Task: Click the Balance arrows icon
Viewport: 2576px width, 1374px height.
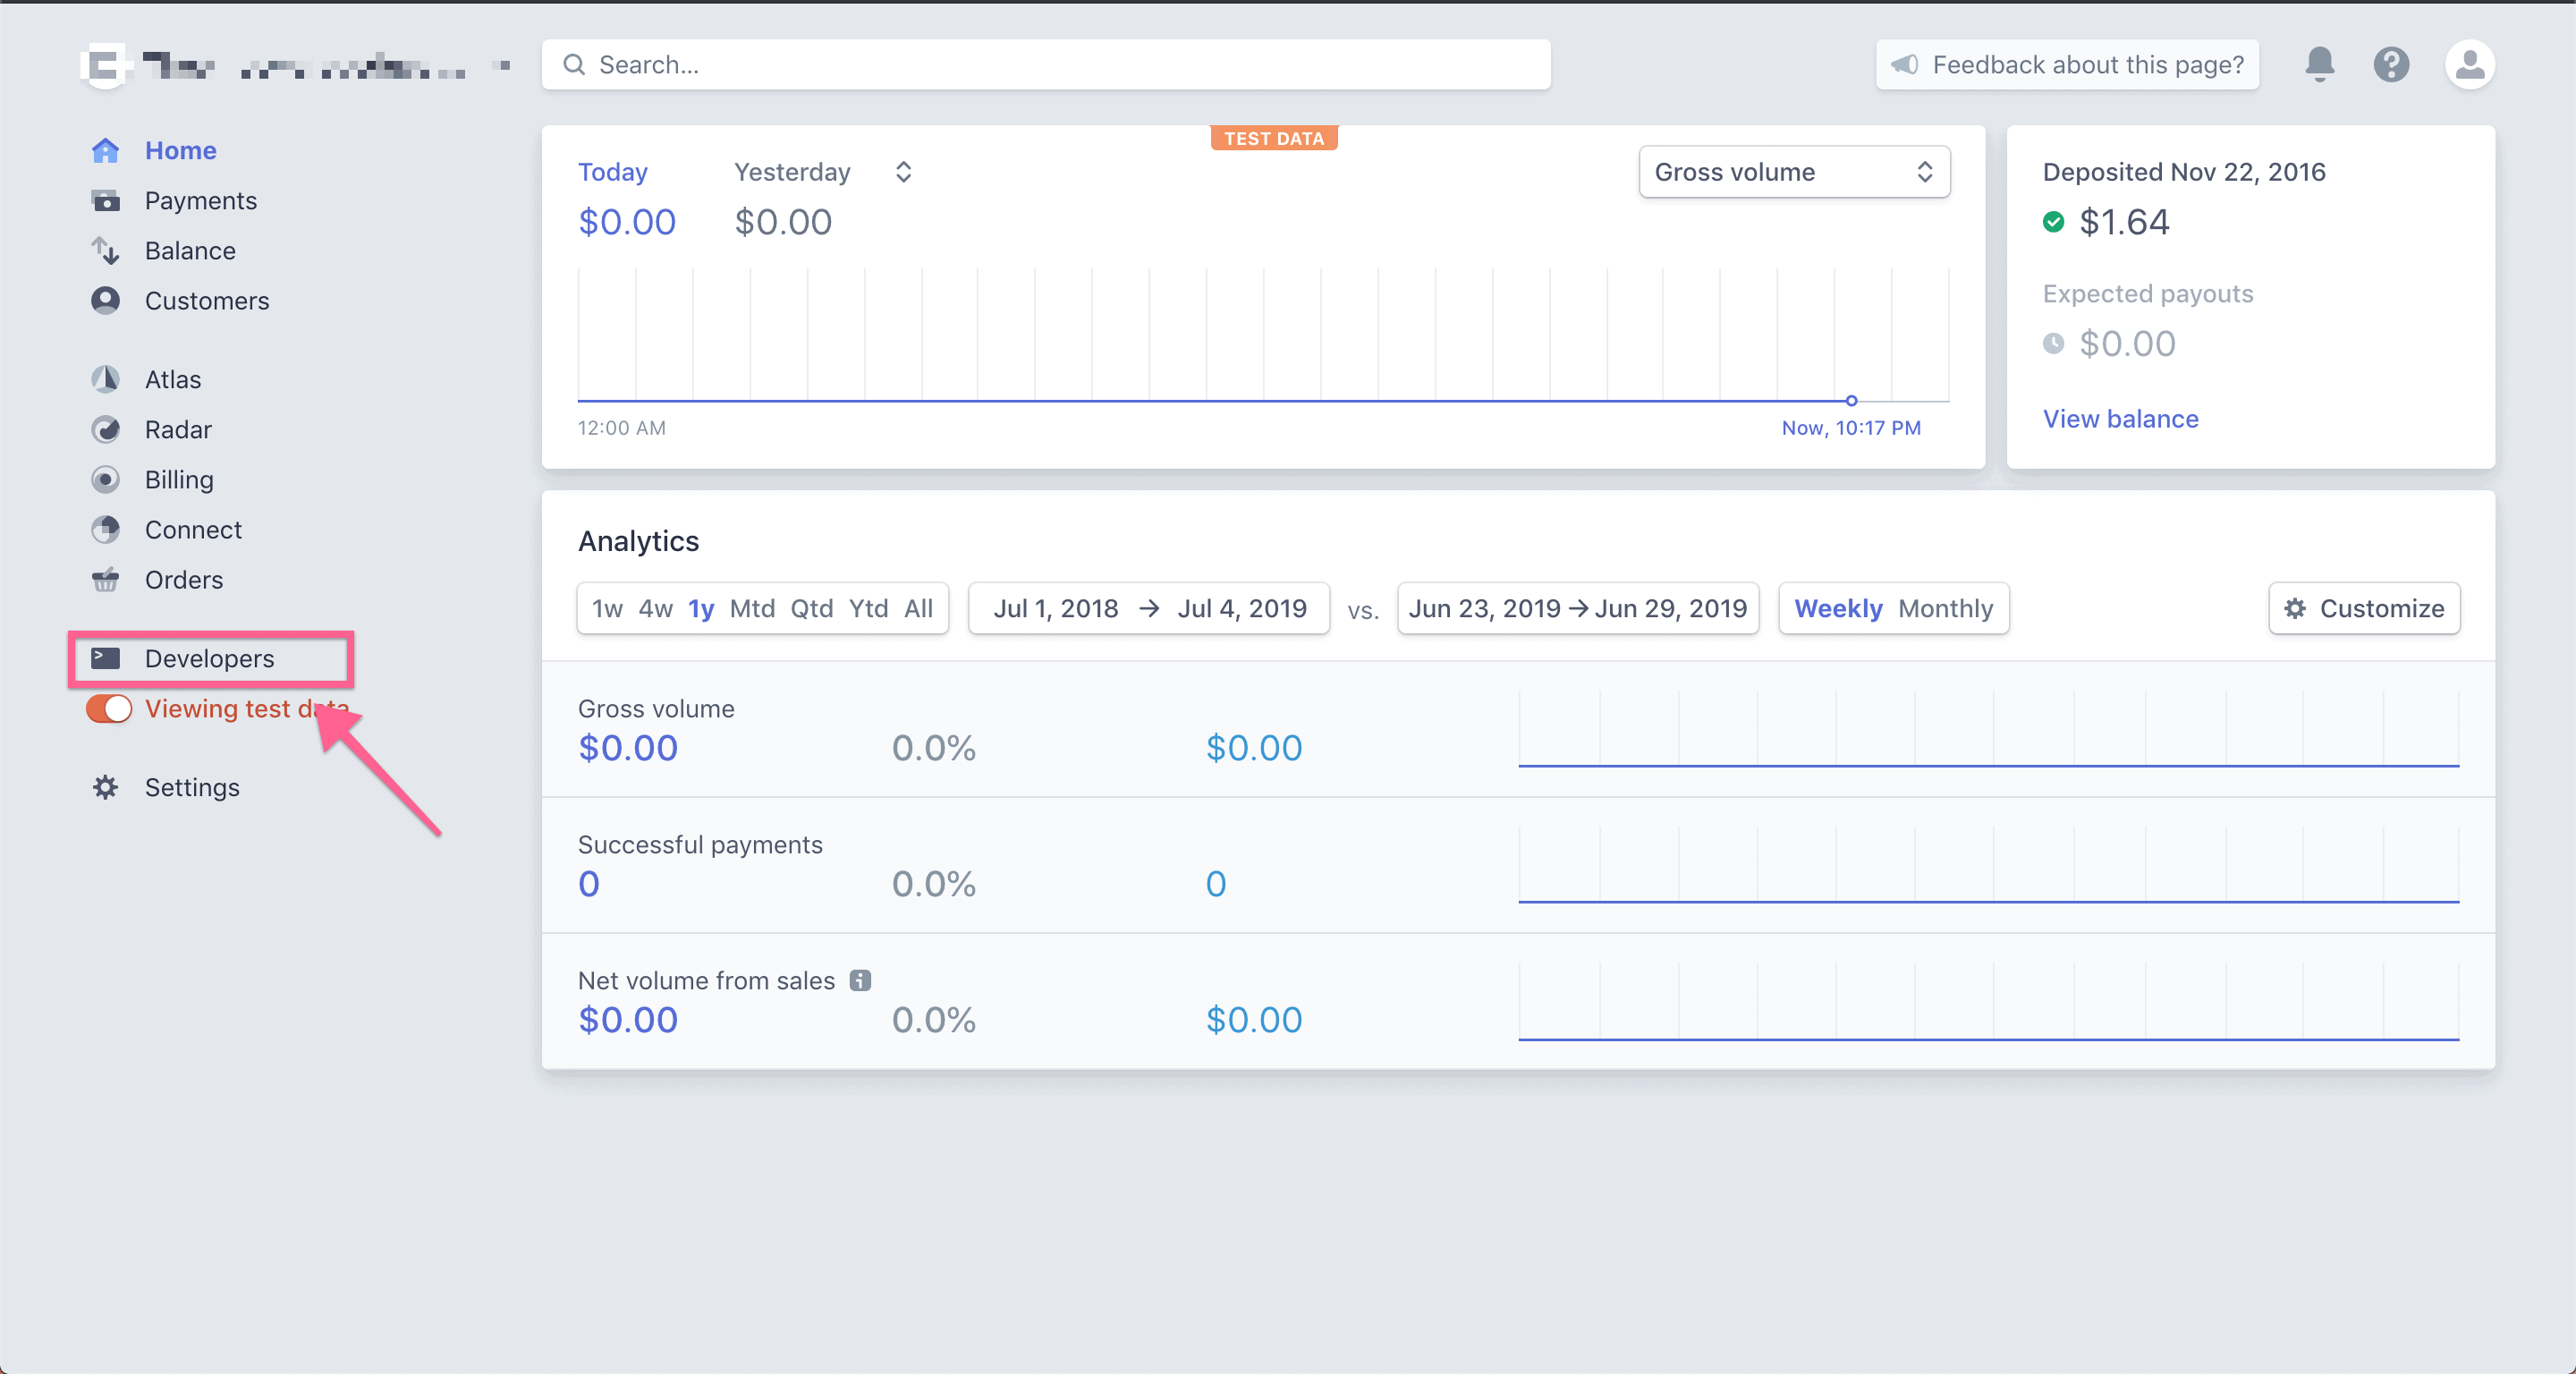Action: tap(105, 250)
